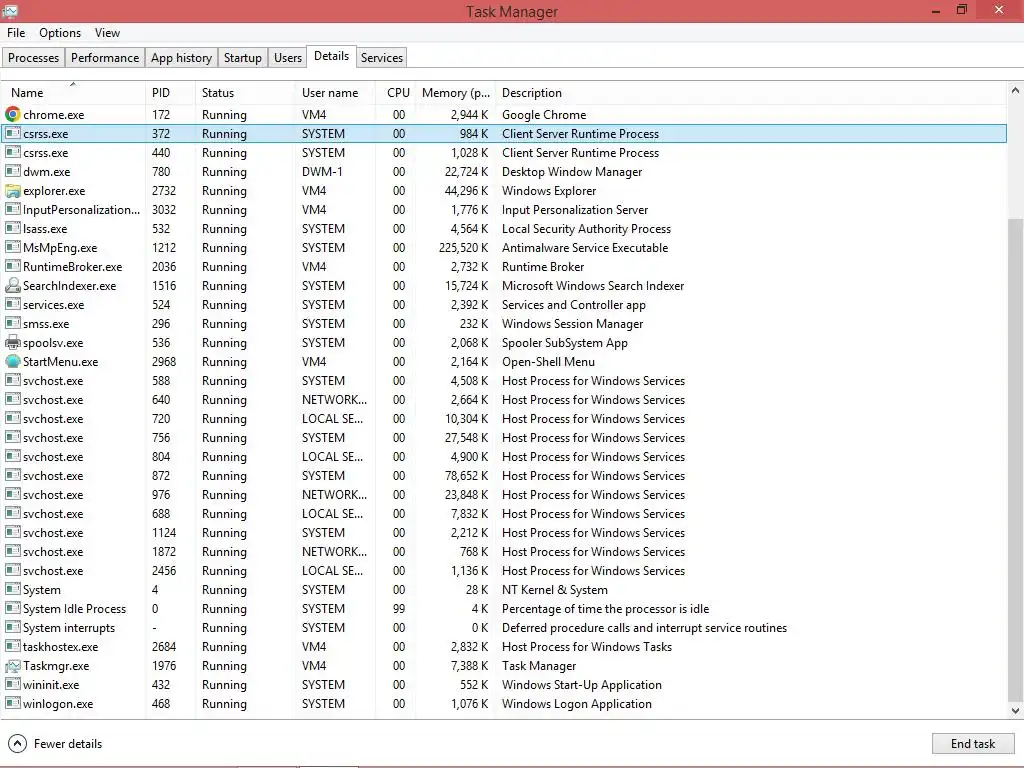Select csrss.exe row with PID 440
1024x768 pixels.
tap(504, 152)
